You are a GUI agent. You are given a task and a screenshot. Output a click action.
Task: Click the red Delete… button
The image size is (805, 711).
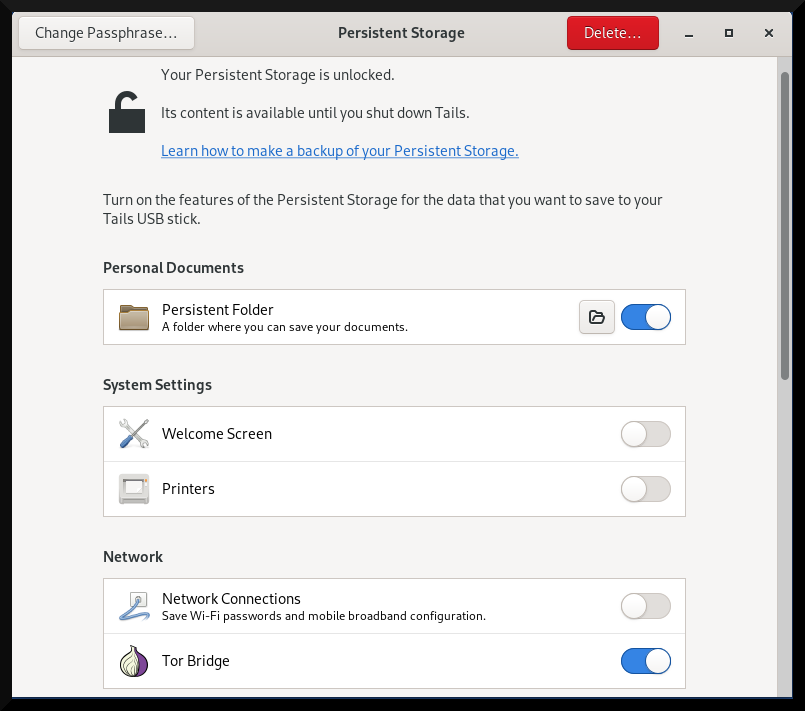click(x=612, y=33)
